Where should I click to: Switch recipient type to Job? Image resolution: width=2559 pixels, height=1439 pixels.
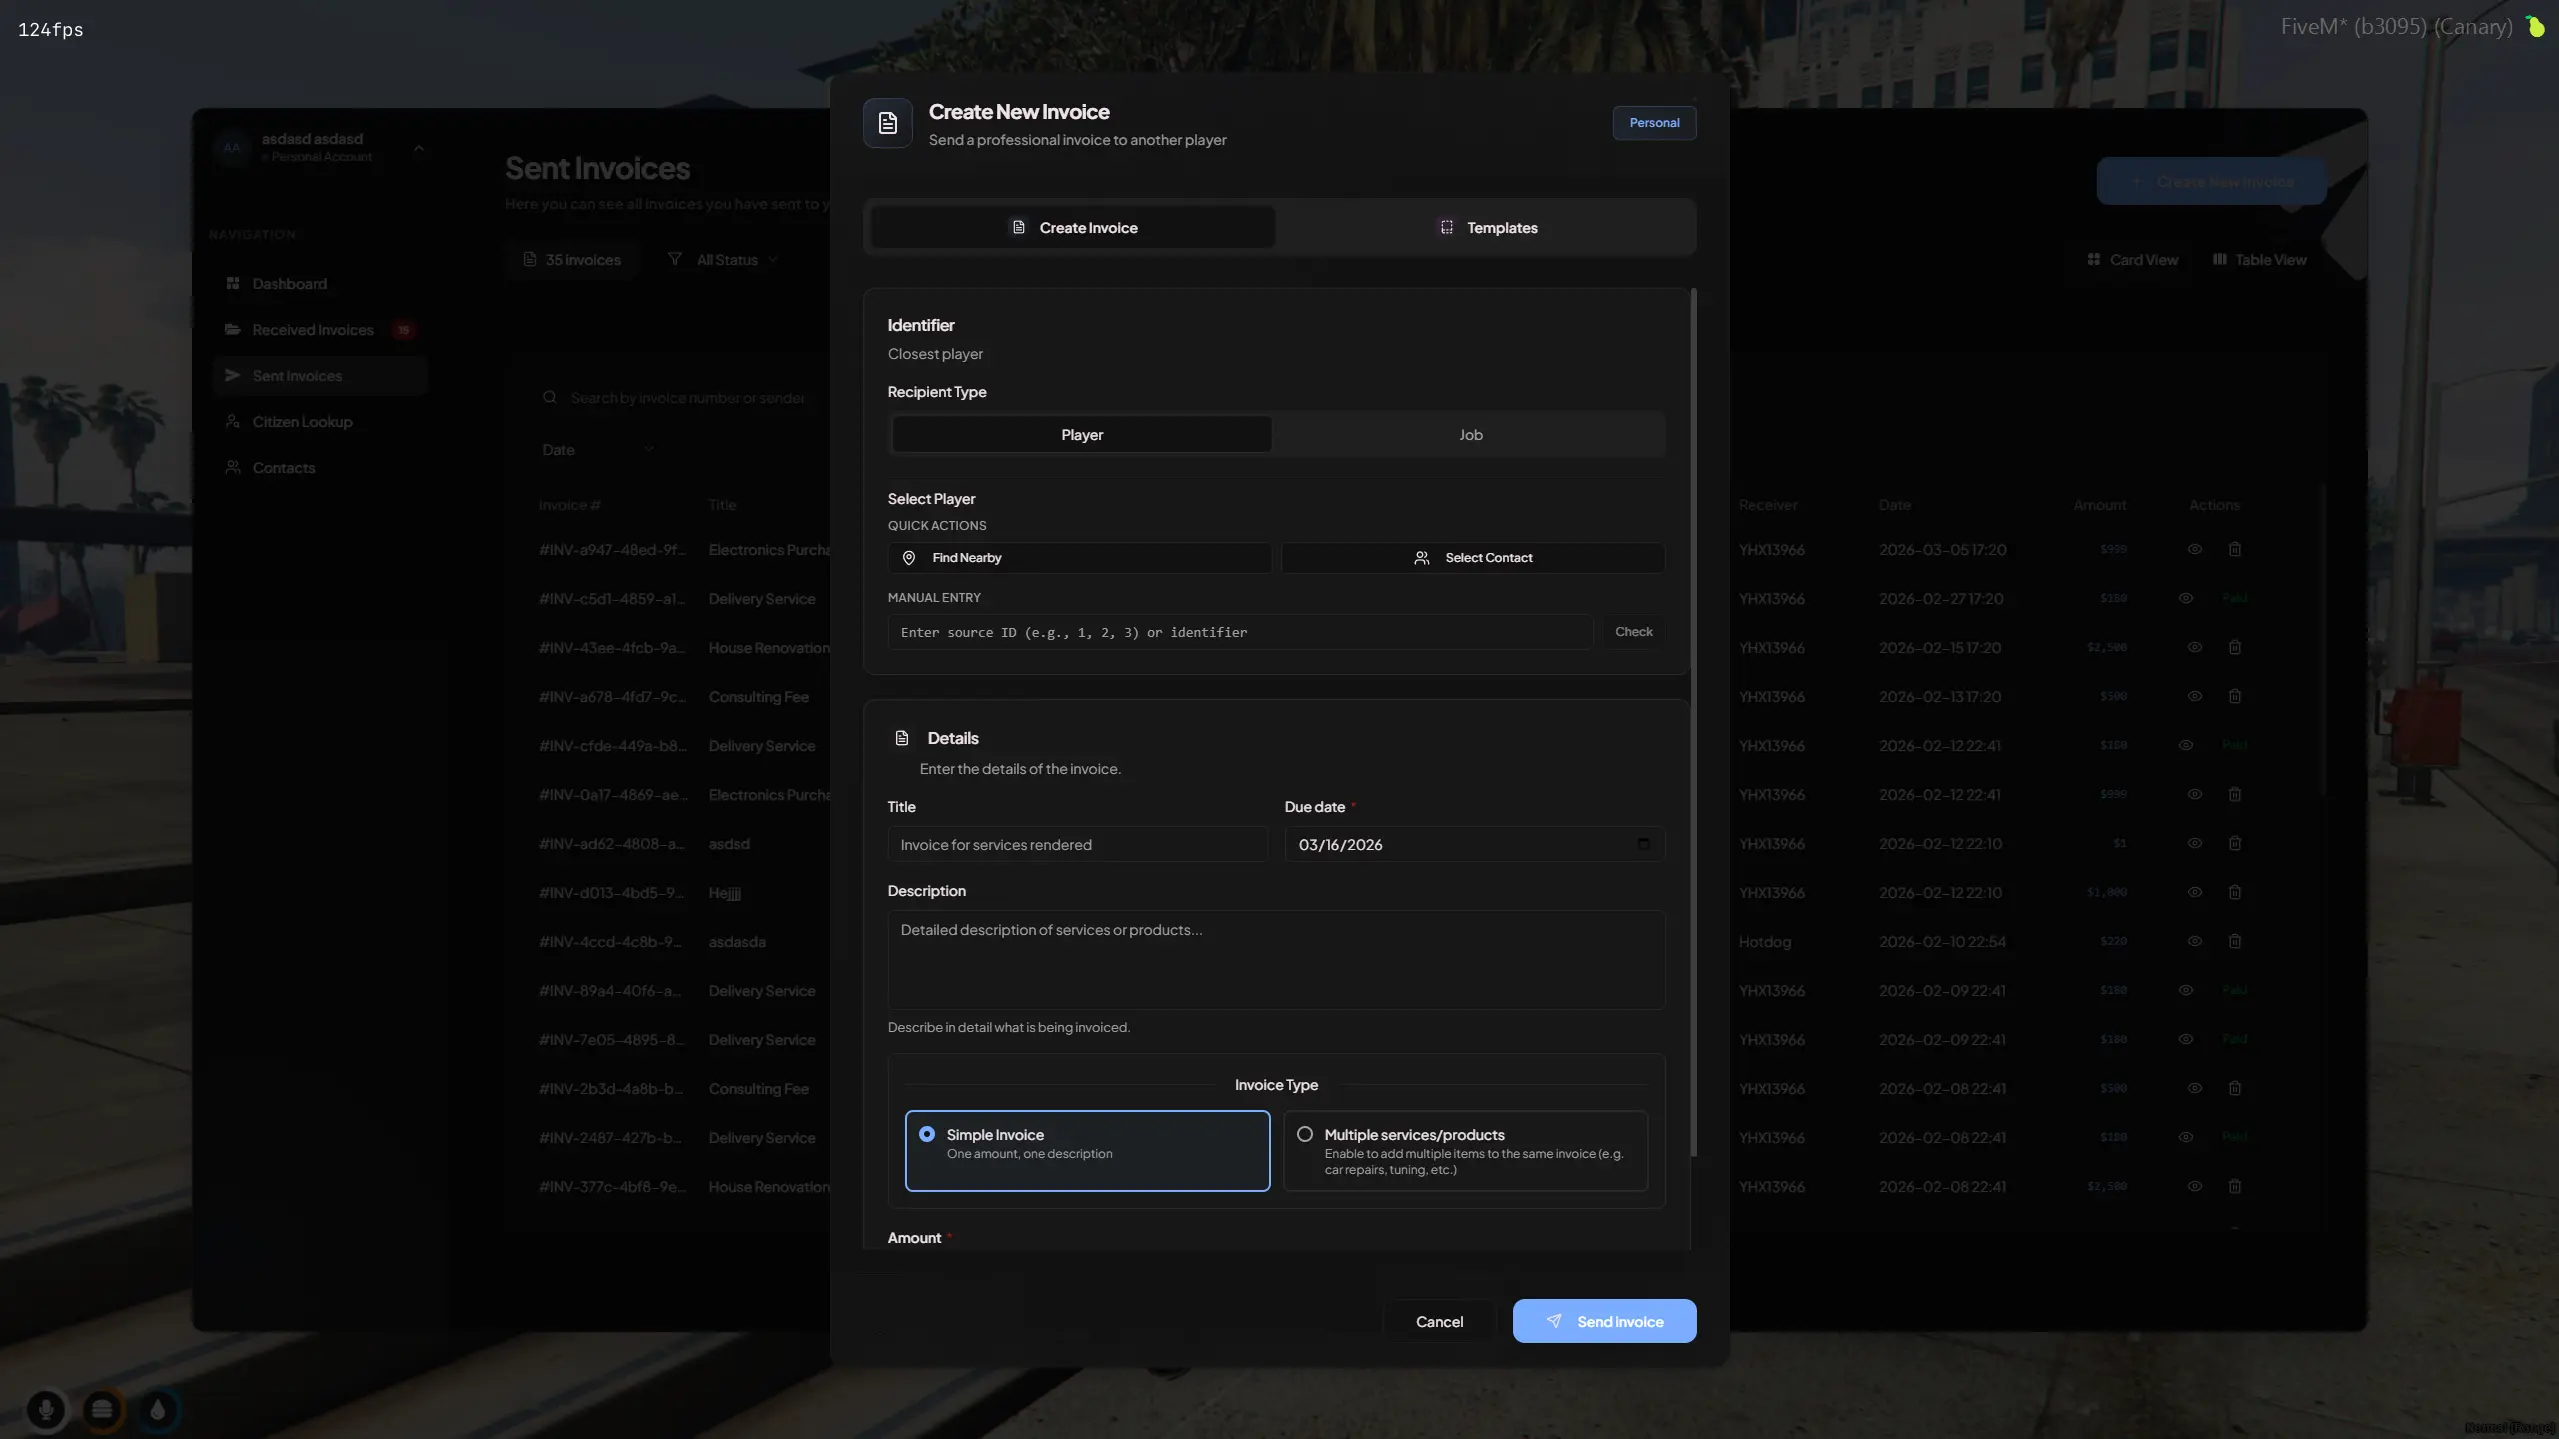[1469, 434]
